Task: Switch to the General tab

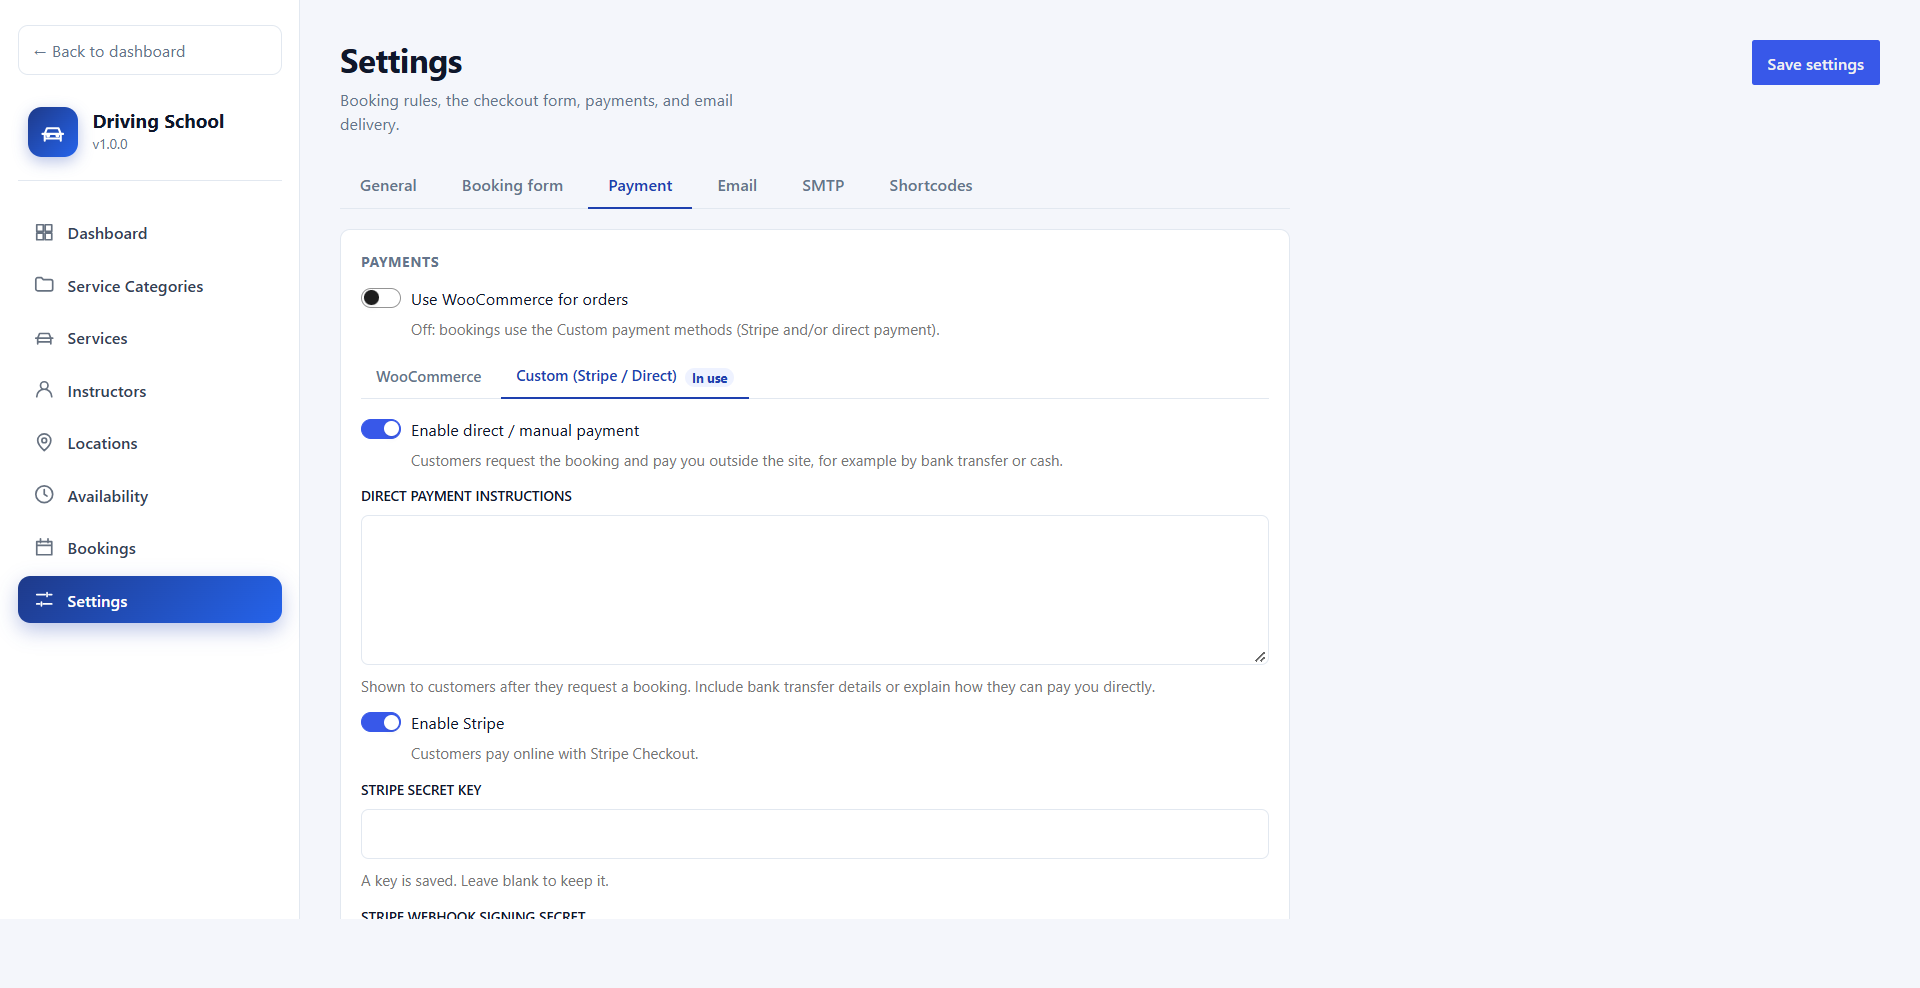Action: [x=388, y=185]
